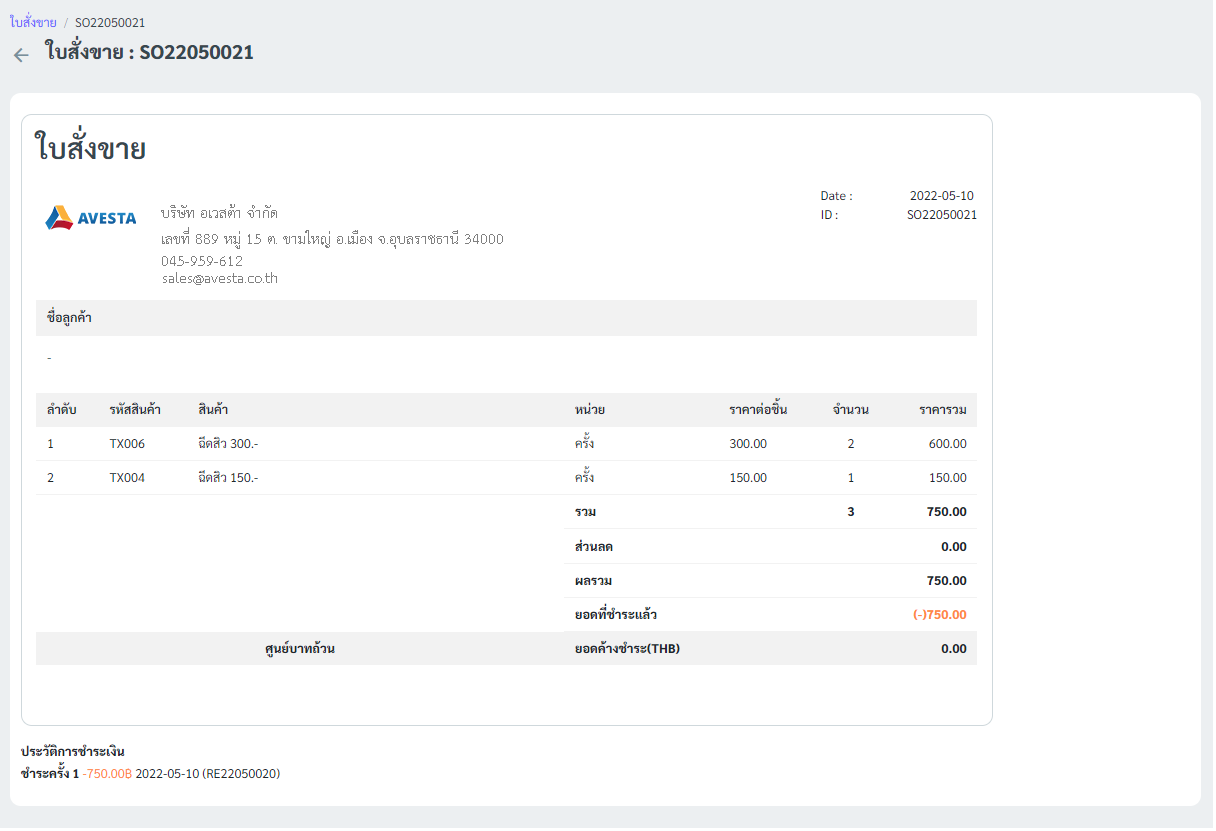The height and width of the screenshot is (831, 1216).
Task: Click the ฉีดสิว 150.- product name
Action: (228, 478)
